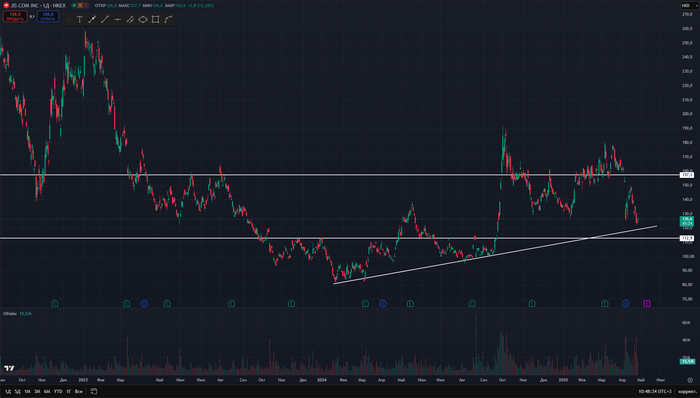Click the red Sell price button

[15, 17]
